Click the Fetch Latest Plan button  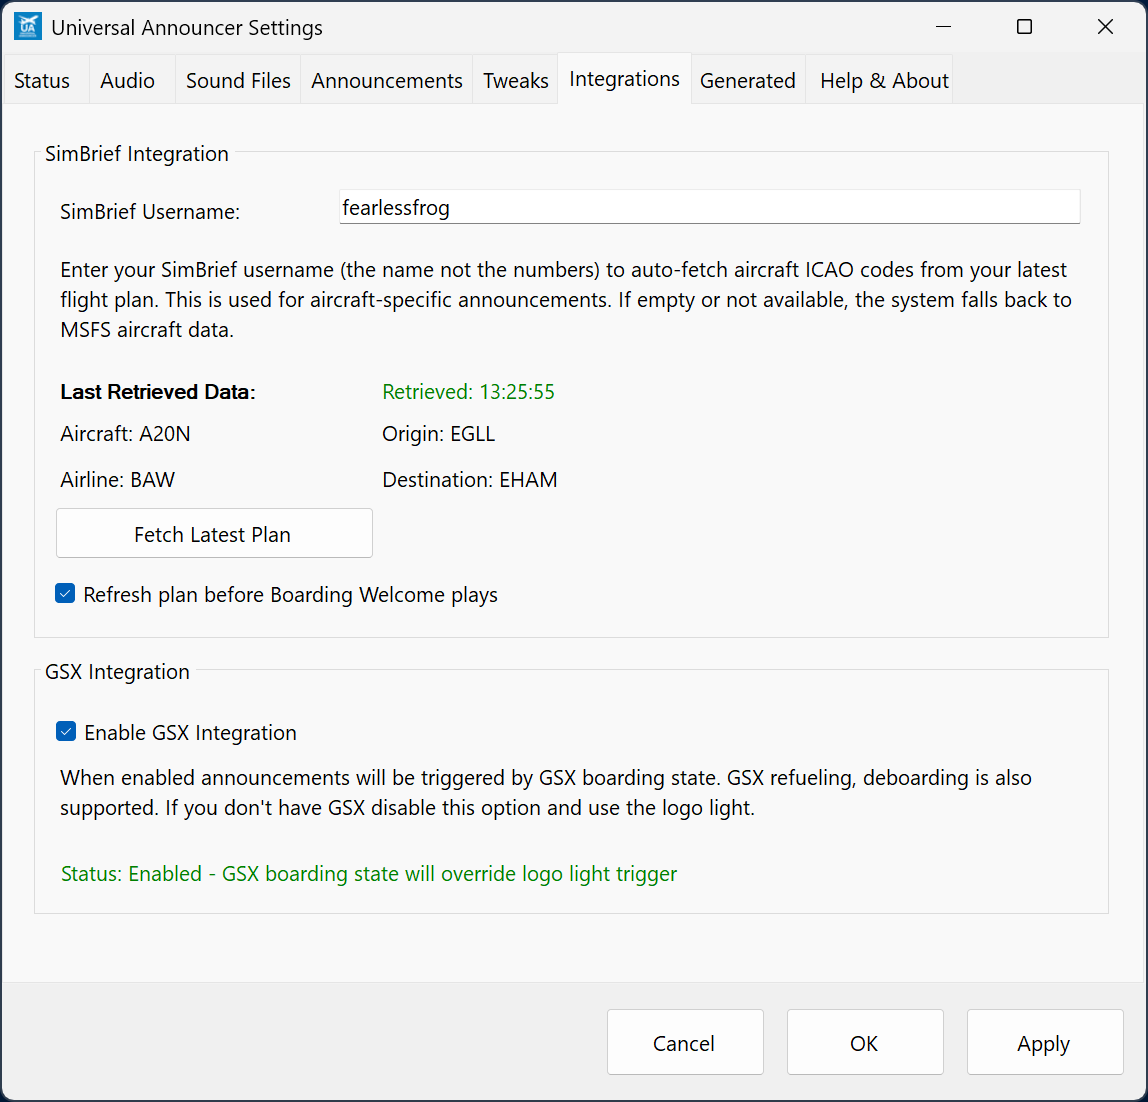coord(214,534)
